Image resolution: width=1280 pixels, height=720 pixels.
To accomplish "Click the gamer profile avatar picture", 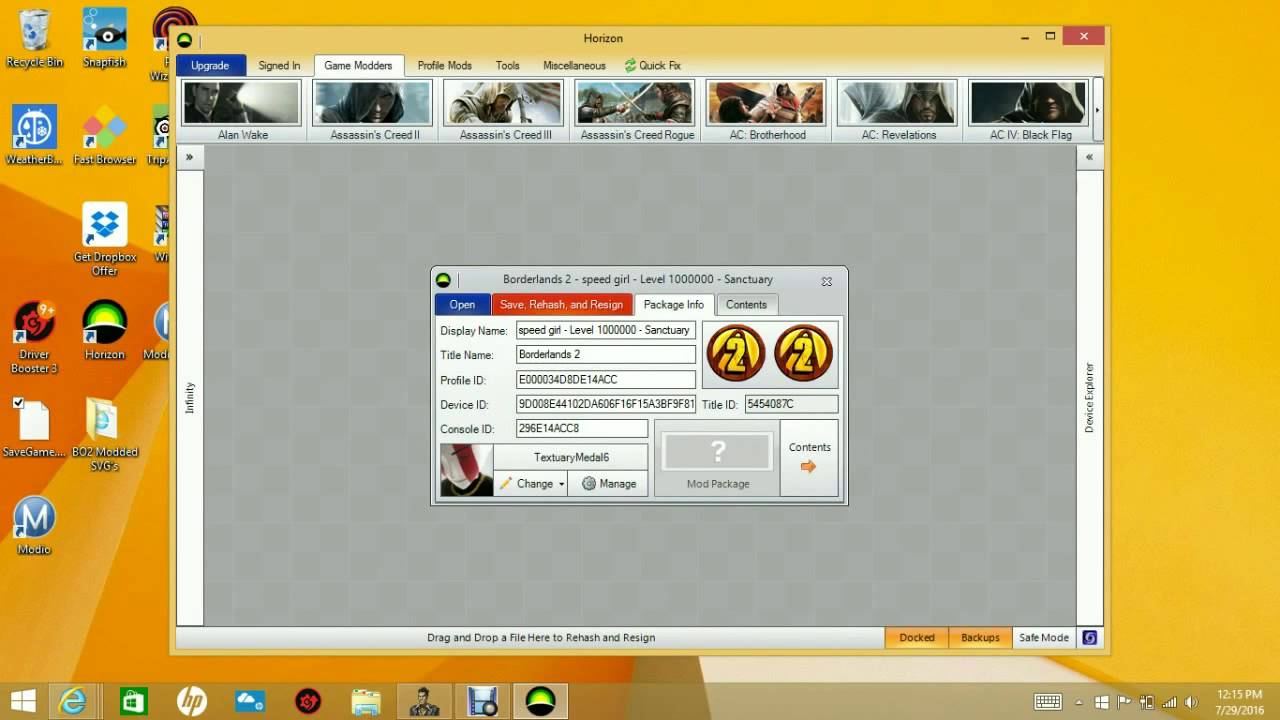I will (466, 470).
